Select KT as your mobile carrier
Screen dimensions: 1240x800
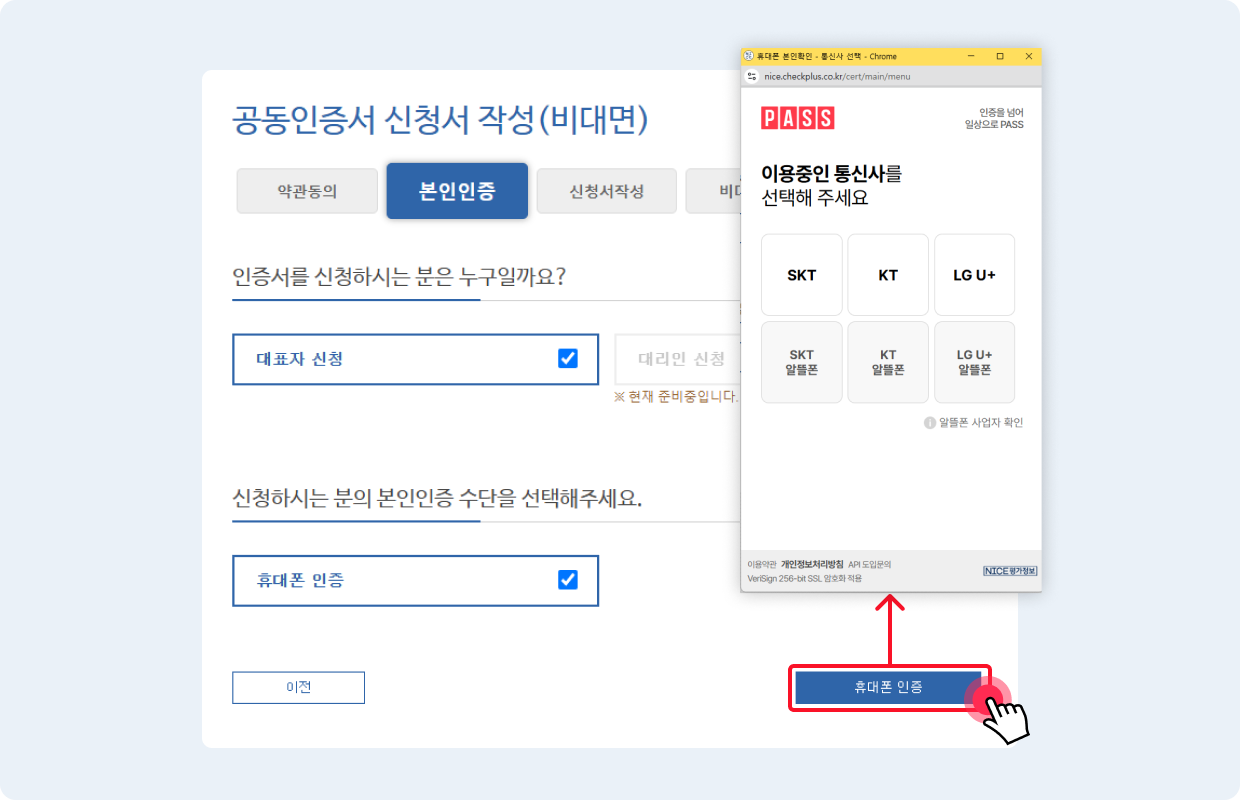[888, 274]
